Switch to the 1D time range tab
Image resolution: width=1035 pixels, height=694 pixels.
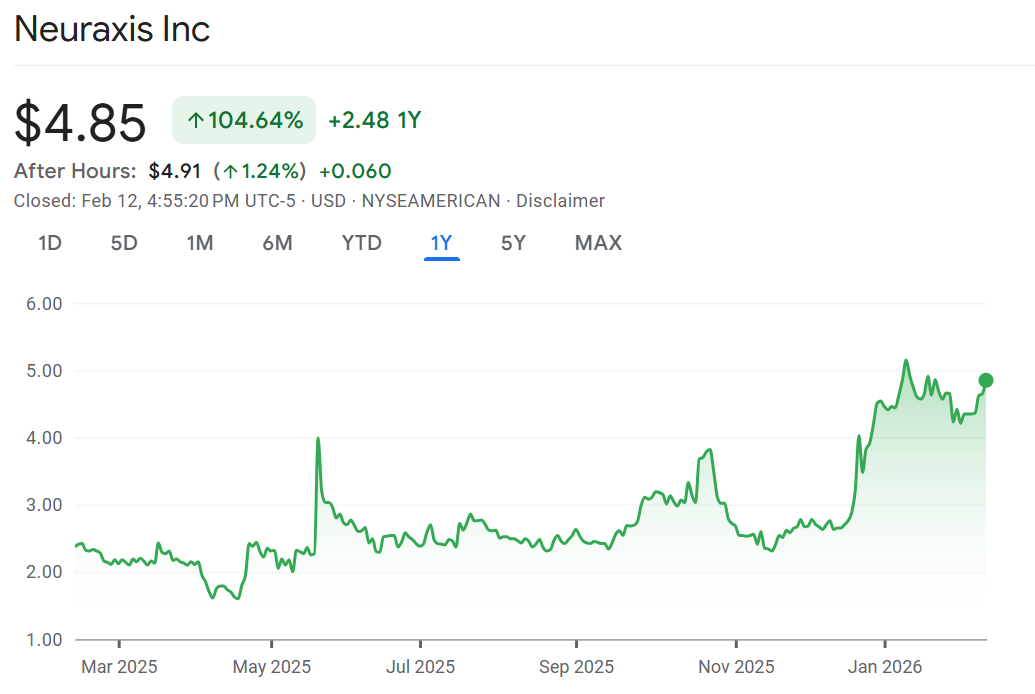(50, 243)
